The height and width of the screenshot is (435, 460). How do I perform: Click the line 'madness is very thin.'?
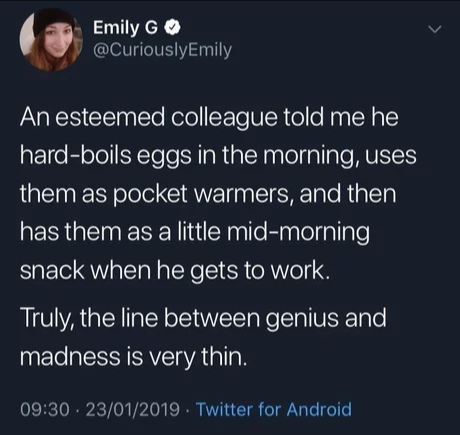pyautogui.click(x=134, y=357)
